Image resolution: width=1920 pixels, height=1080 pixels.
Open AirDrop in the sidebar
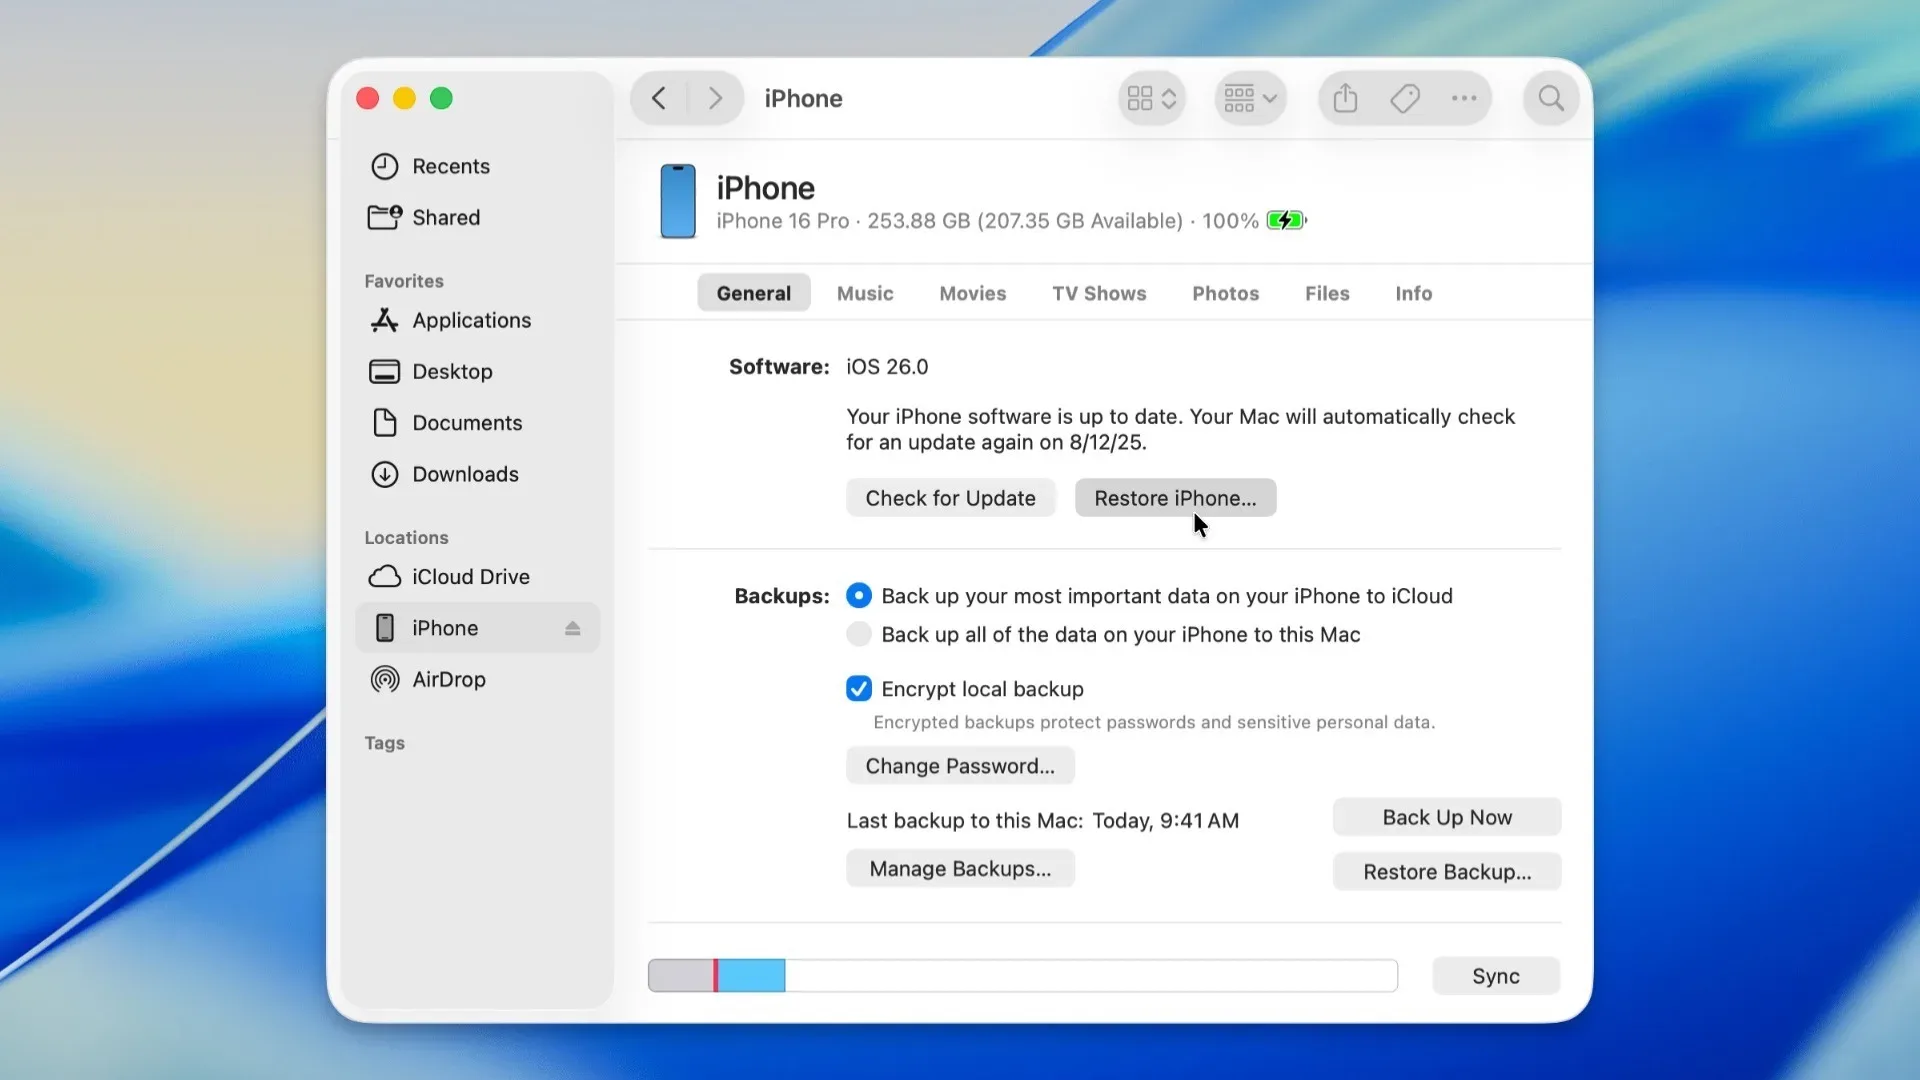477,679
